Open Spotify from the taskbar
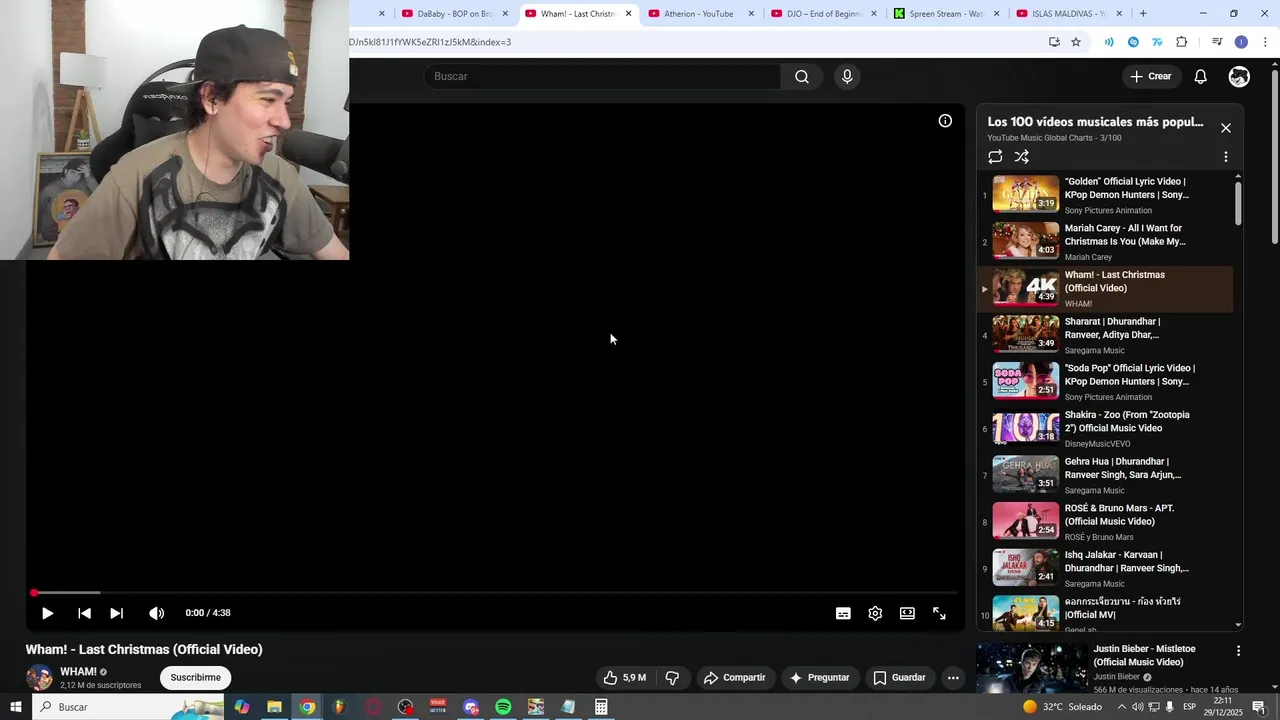 pyautogui.click(x=503, y=707)
